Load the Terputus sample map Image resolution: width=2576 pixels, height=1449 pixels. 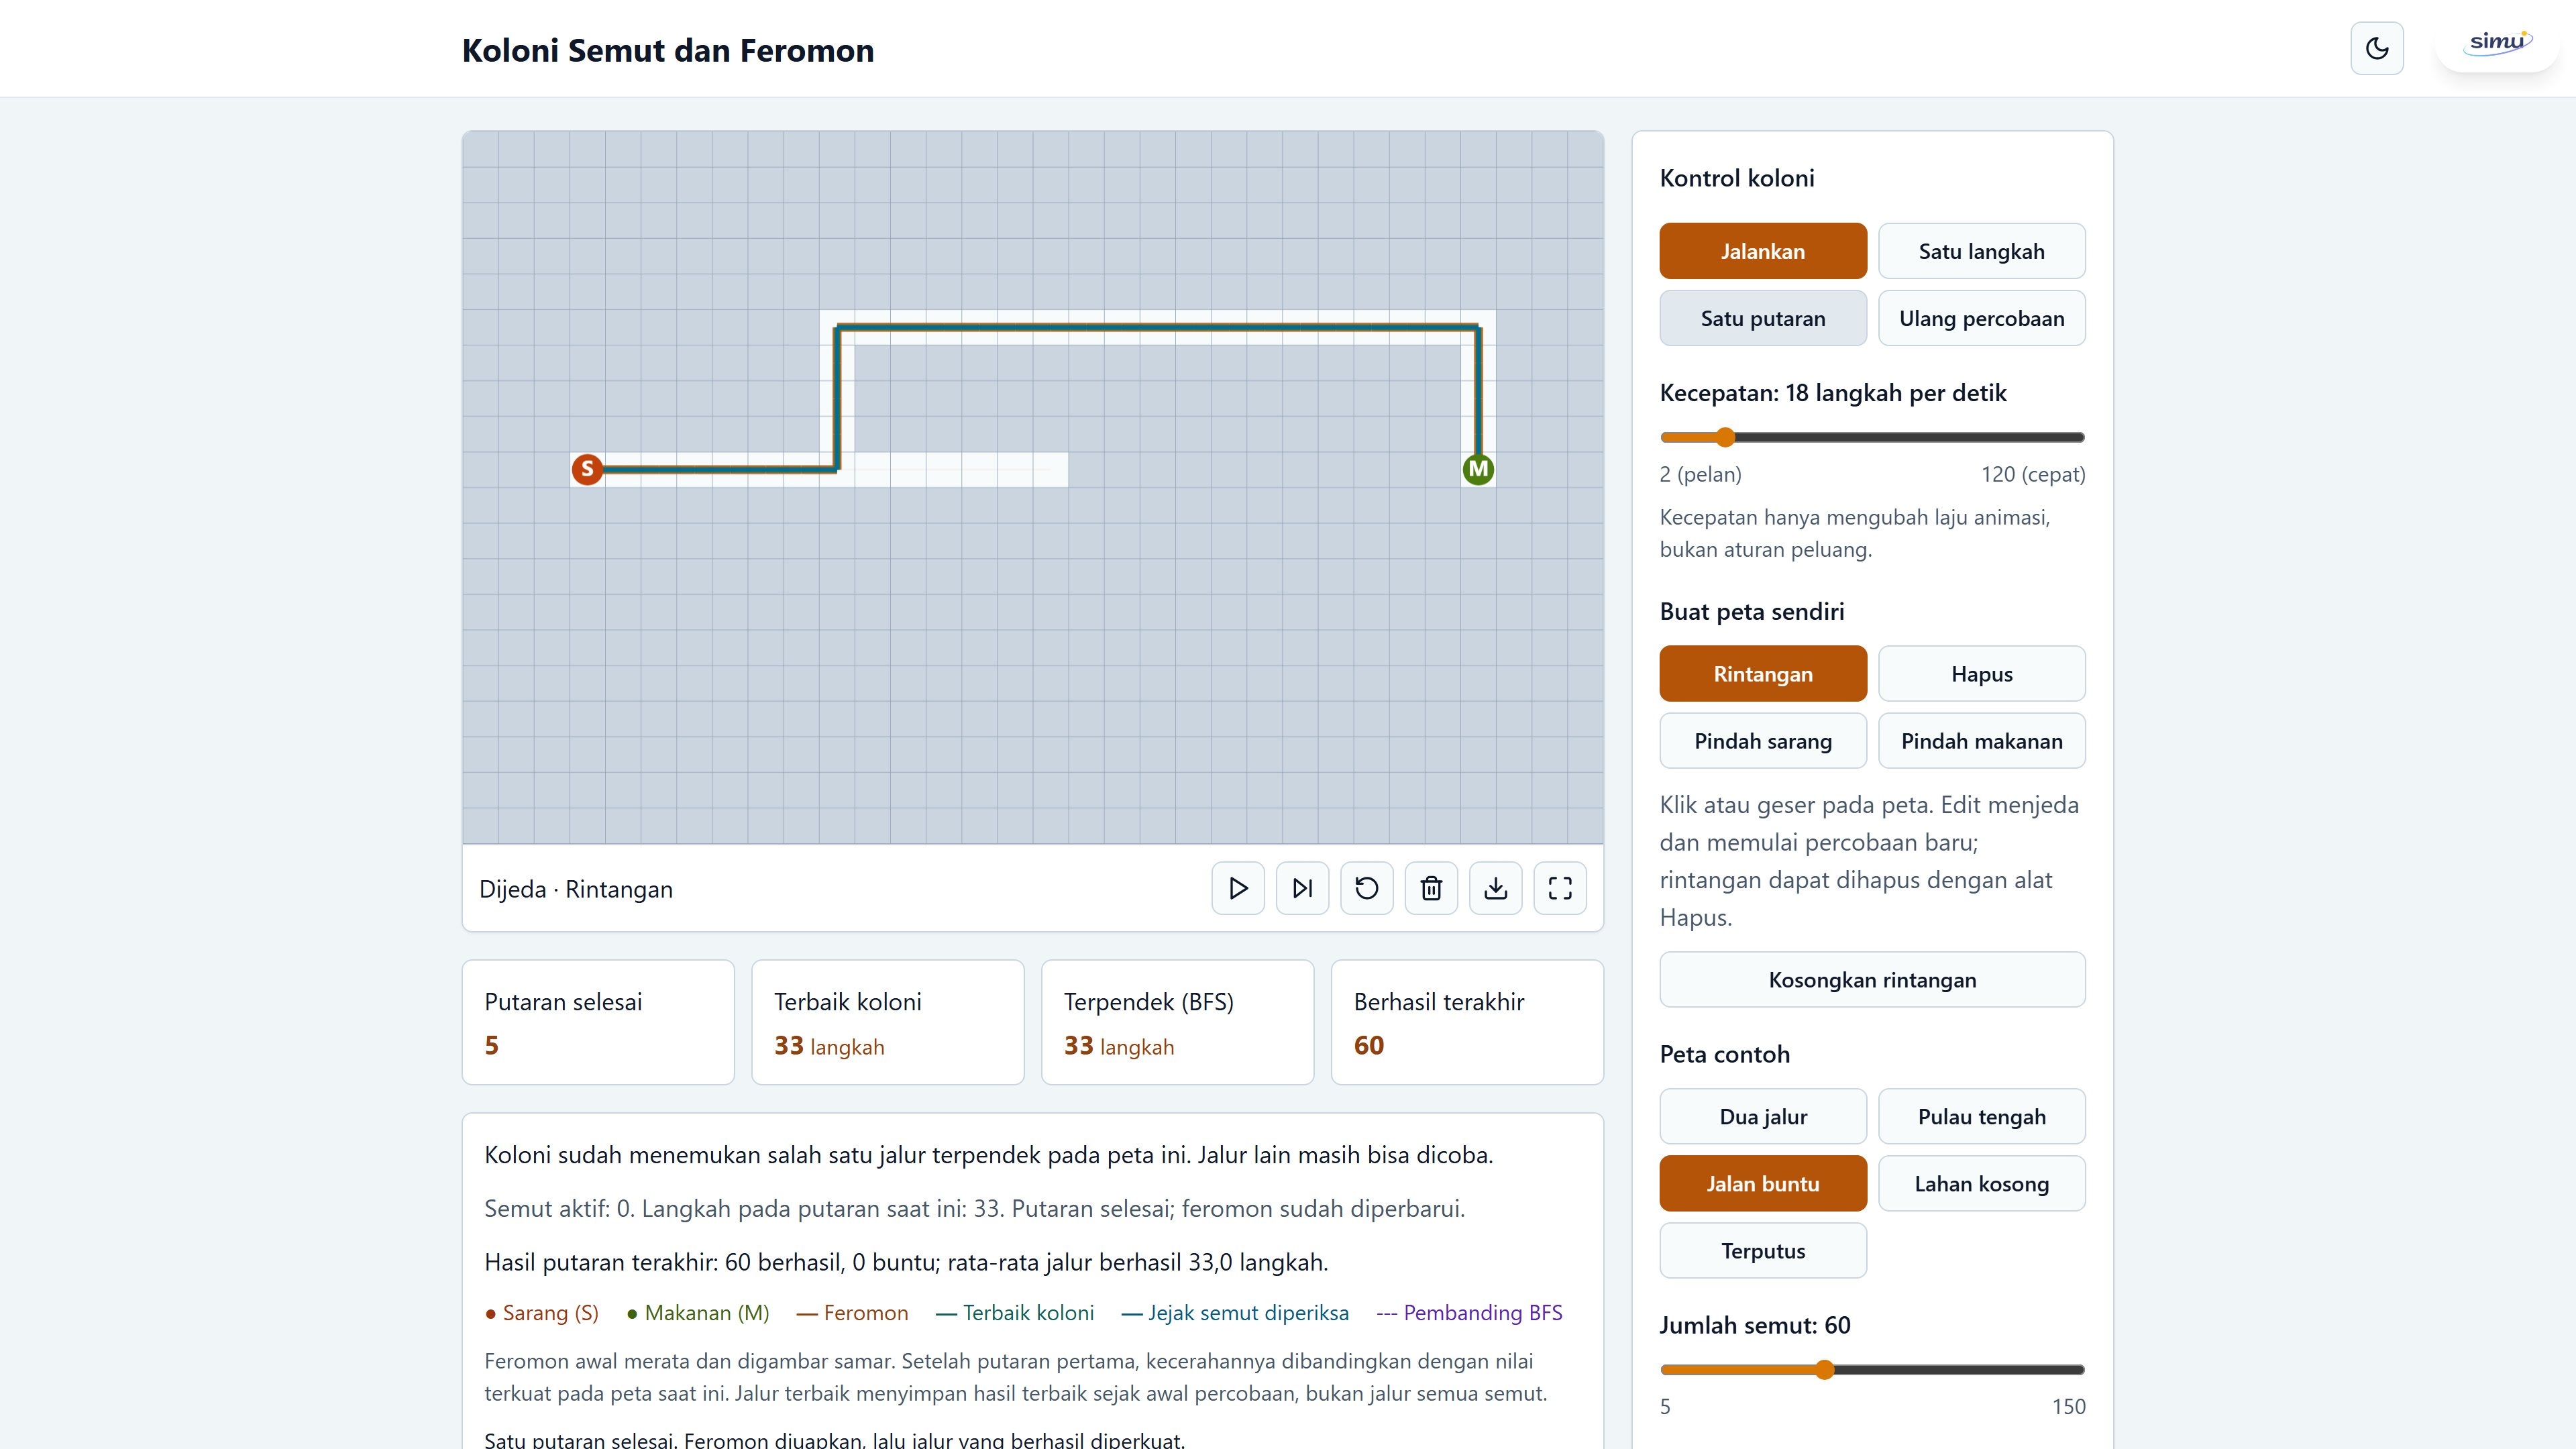[1763, 1251]
